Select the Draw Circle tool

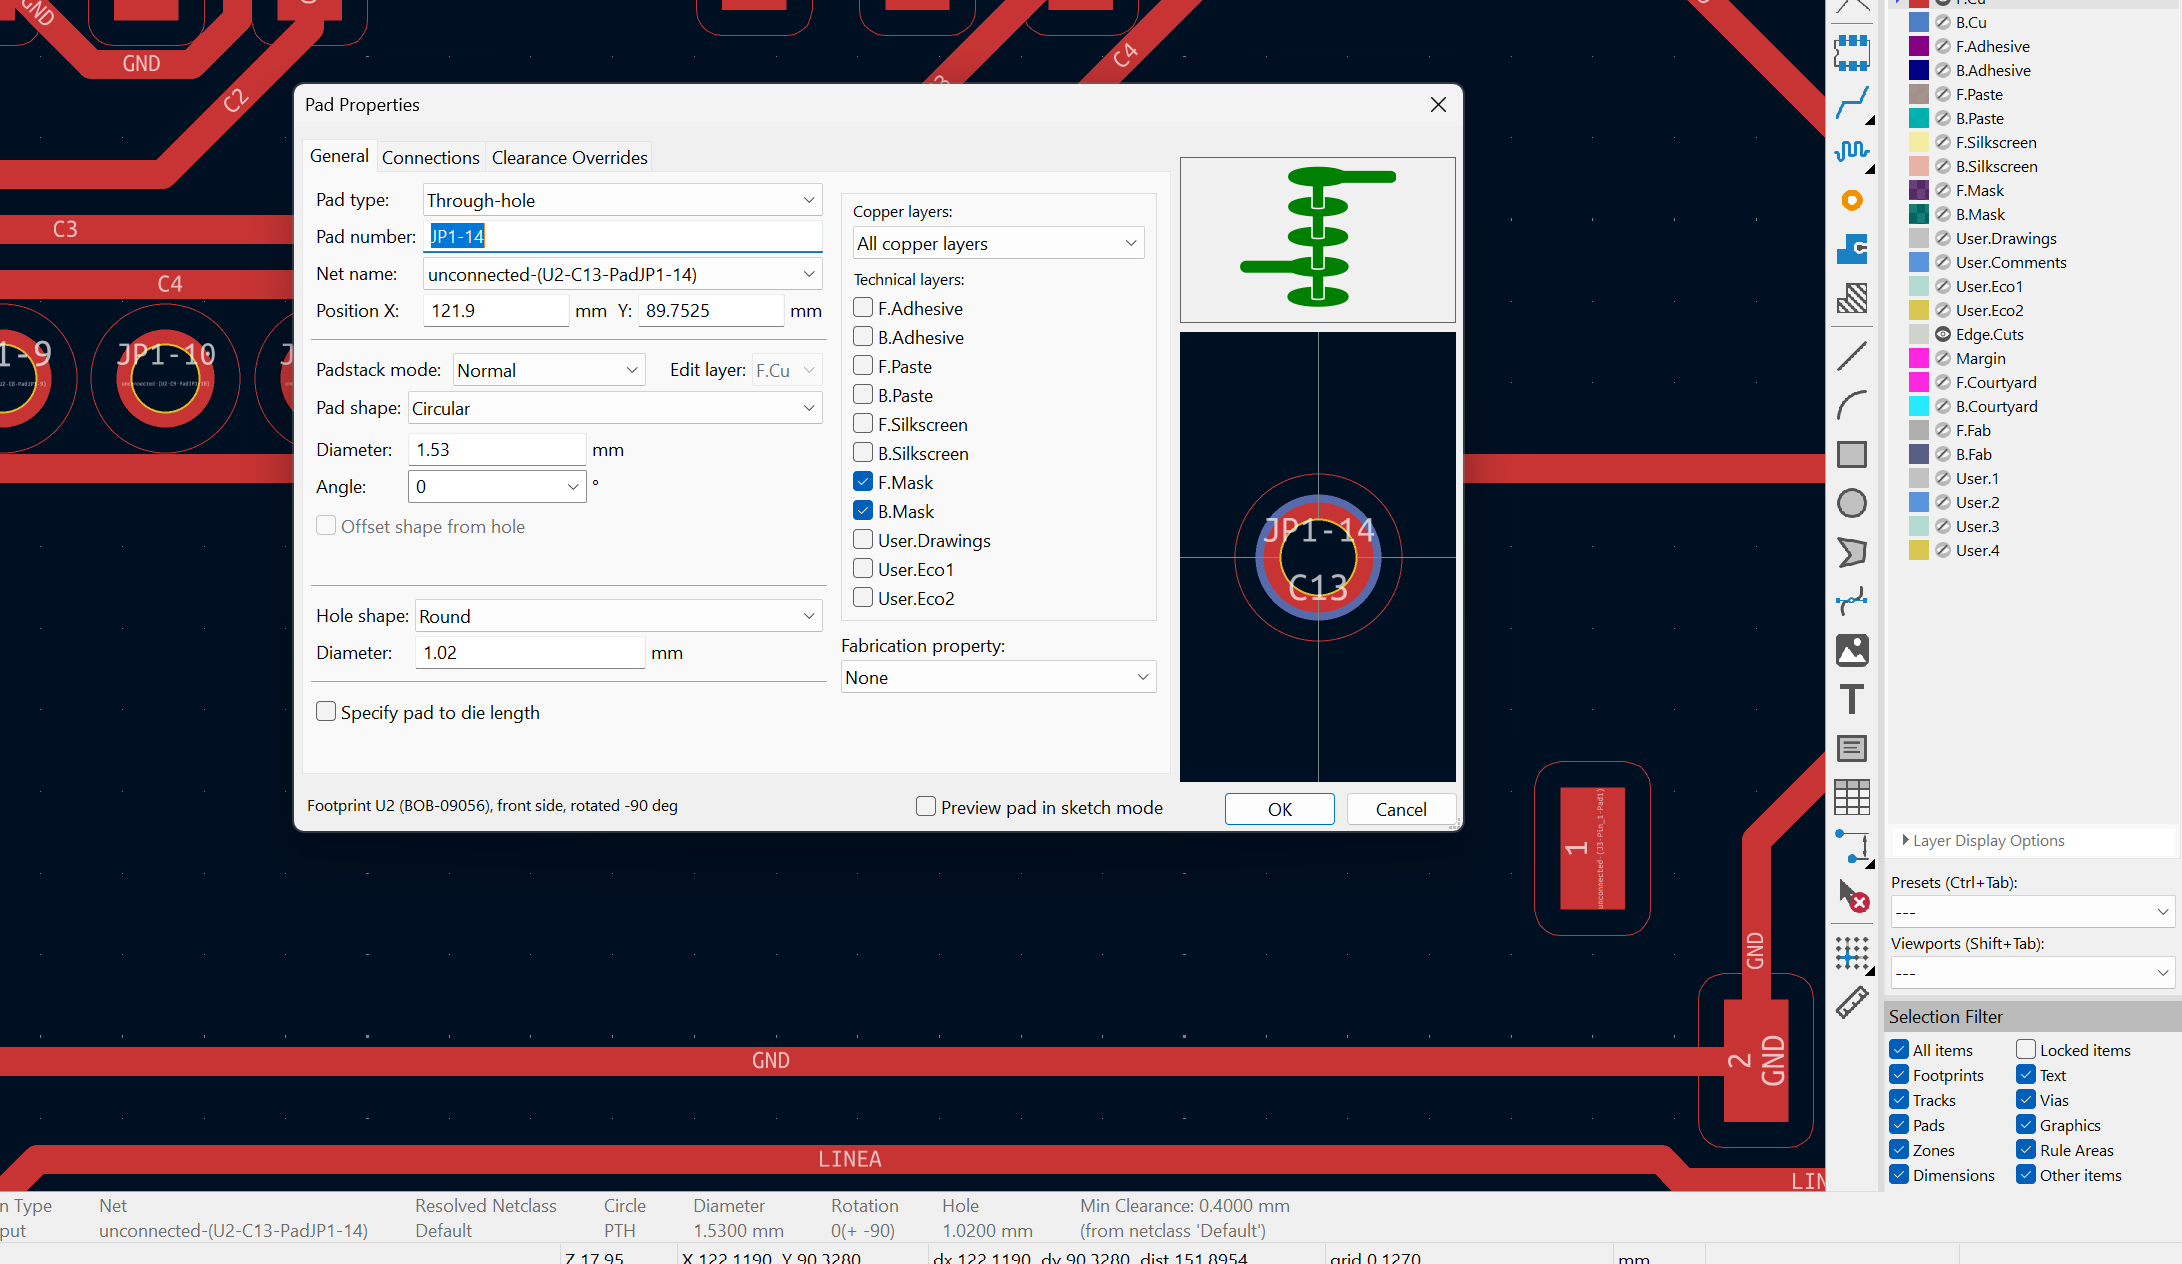1852,503
